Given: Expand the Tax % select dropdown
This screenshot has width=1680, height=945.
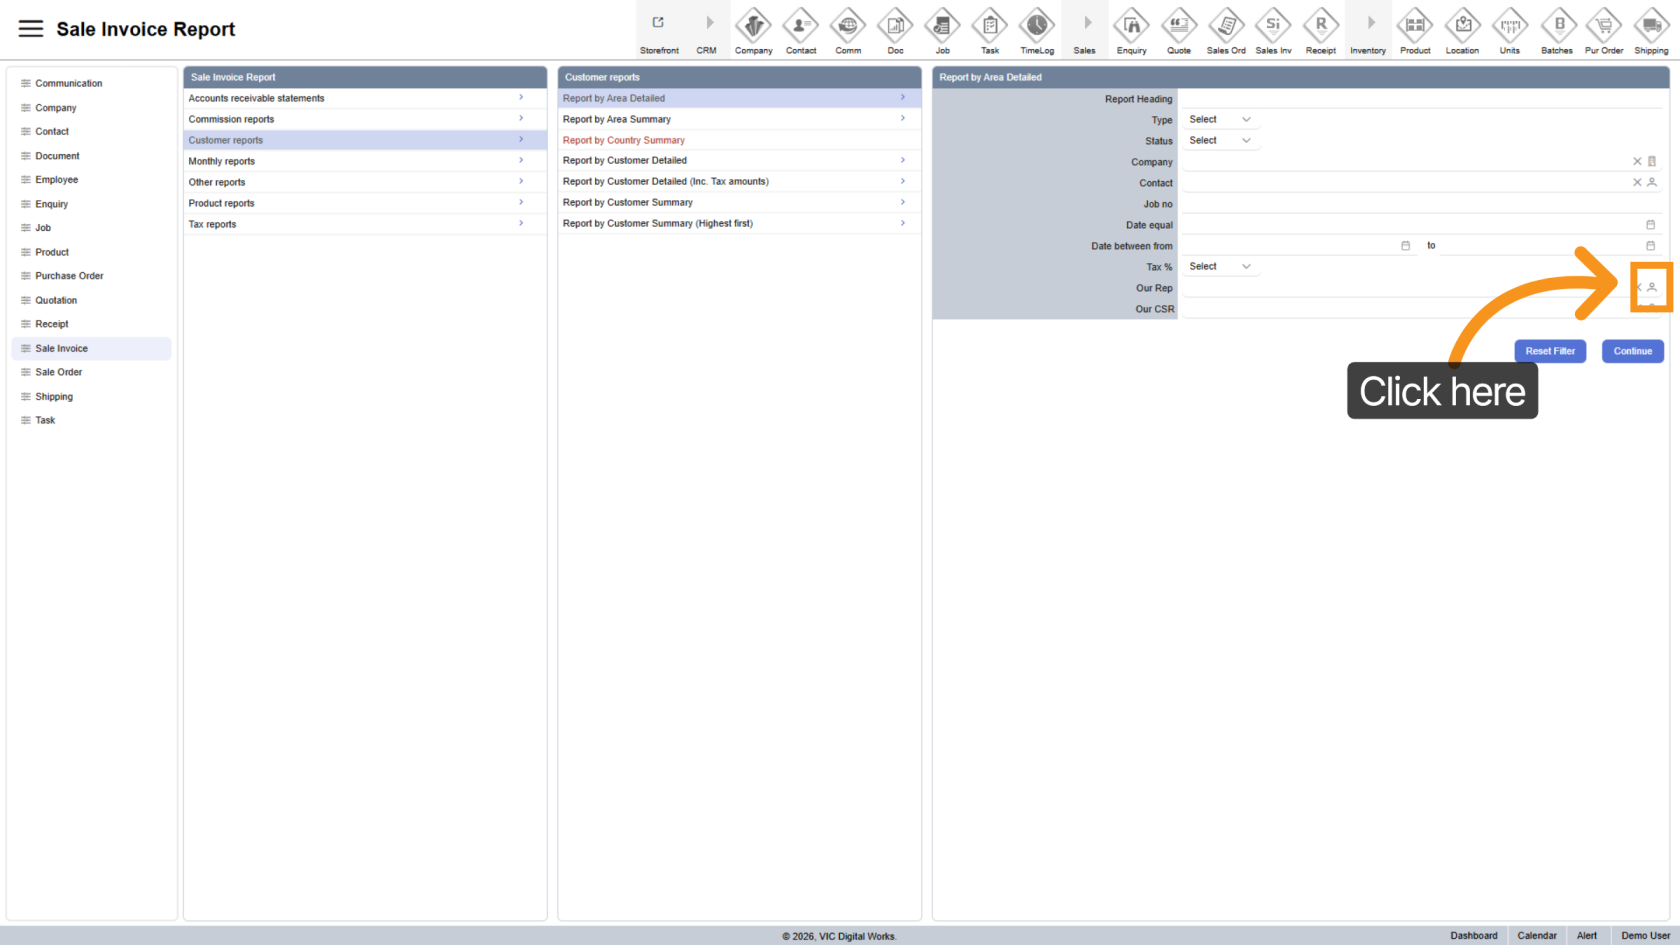Looking at the screenshot, I should (x=1219, y=267).
